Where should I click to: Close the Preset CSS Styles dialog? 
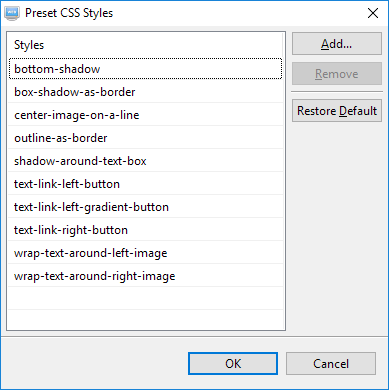373,13
